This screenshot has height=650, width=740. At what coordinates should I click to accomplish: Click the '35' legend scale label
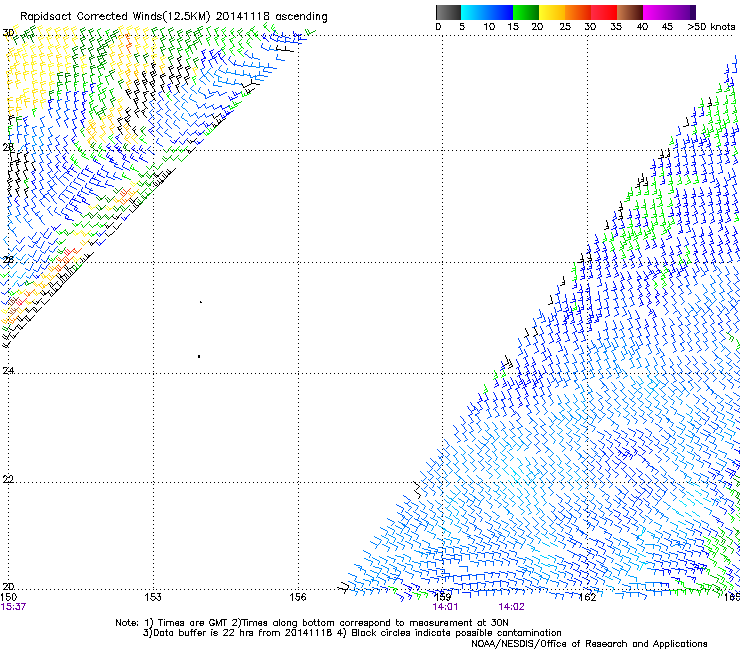(x=616, y=27)
